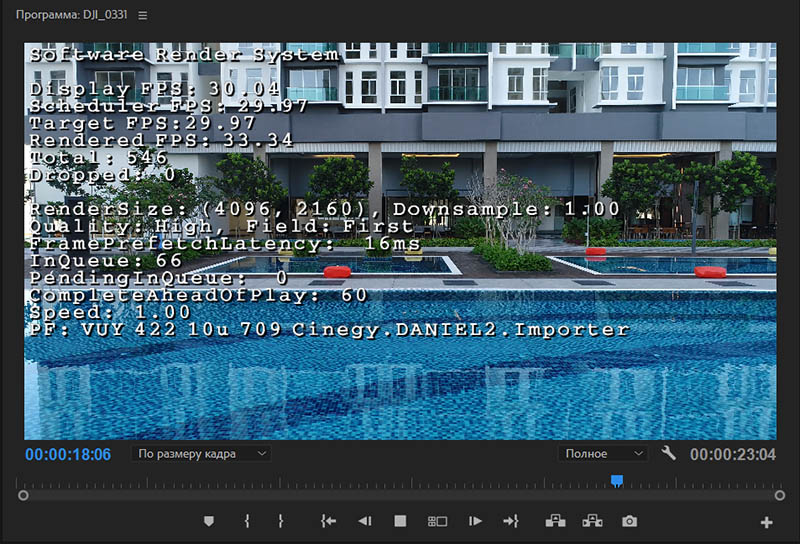800x544 pixels.
Task: Go to In point button
Action: pos(328,521)
